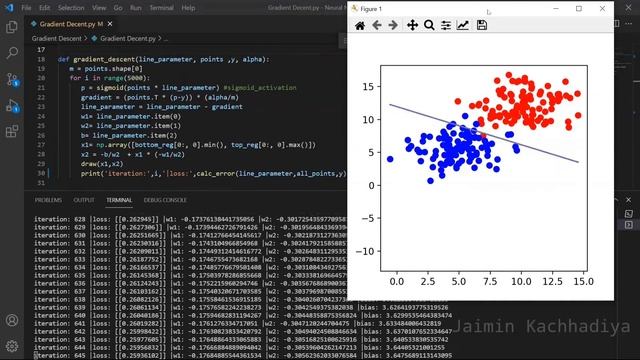The image size is (640, 360).
Task: Open the Explorer view in activity bar
Action: pos(12,27)
